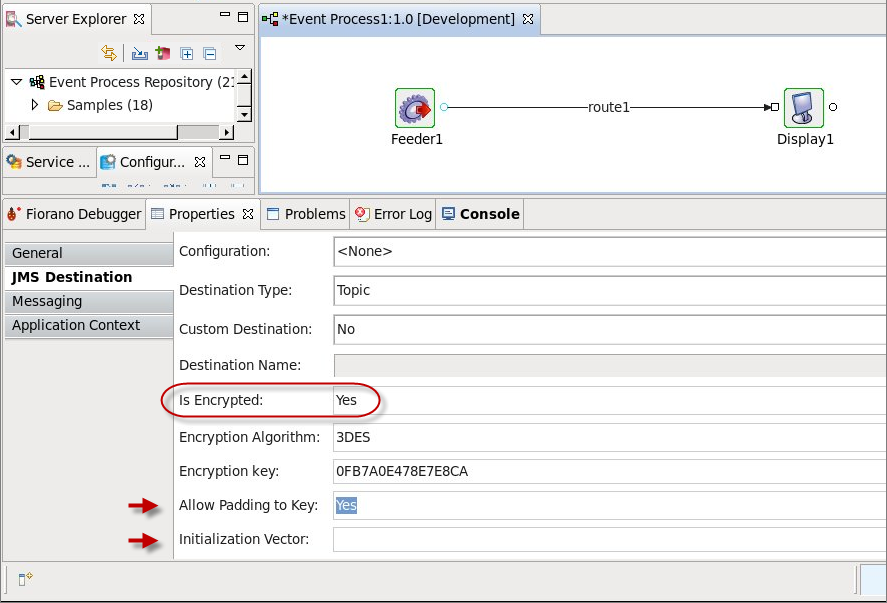
Task: Select the route1 connection label
Action: 609,107
